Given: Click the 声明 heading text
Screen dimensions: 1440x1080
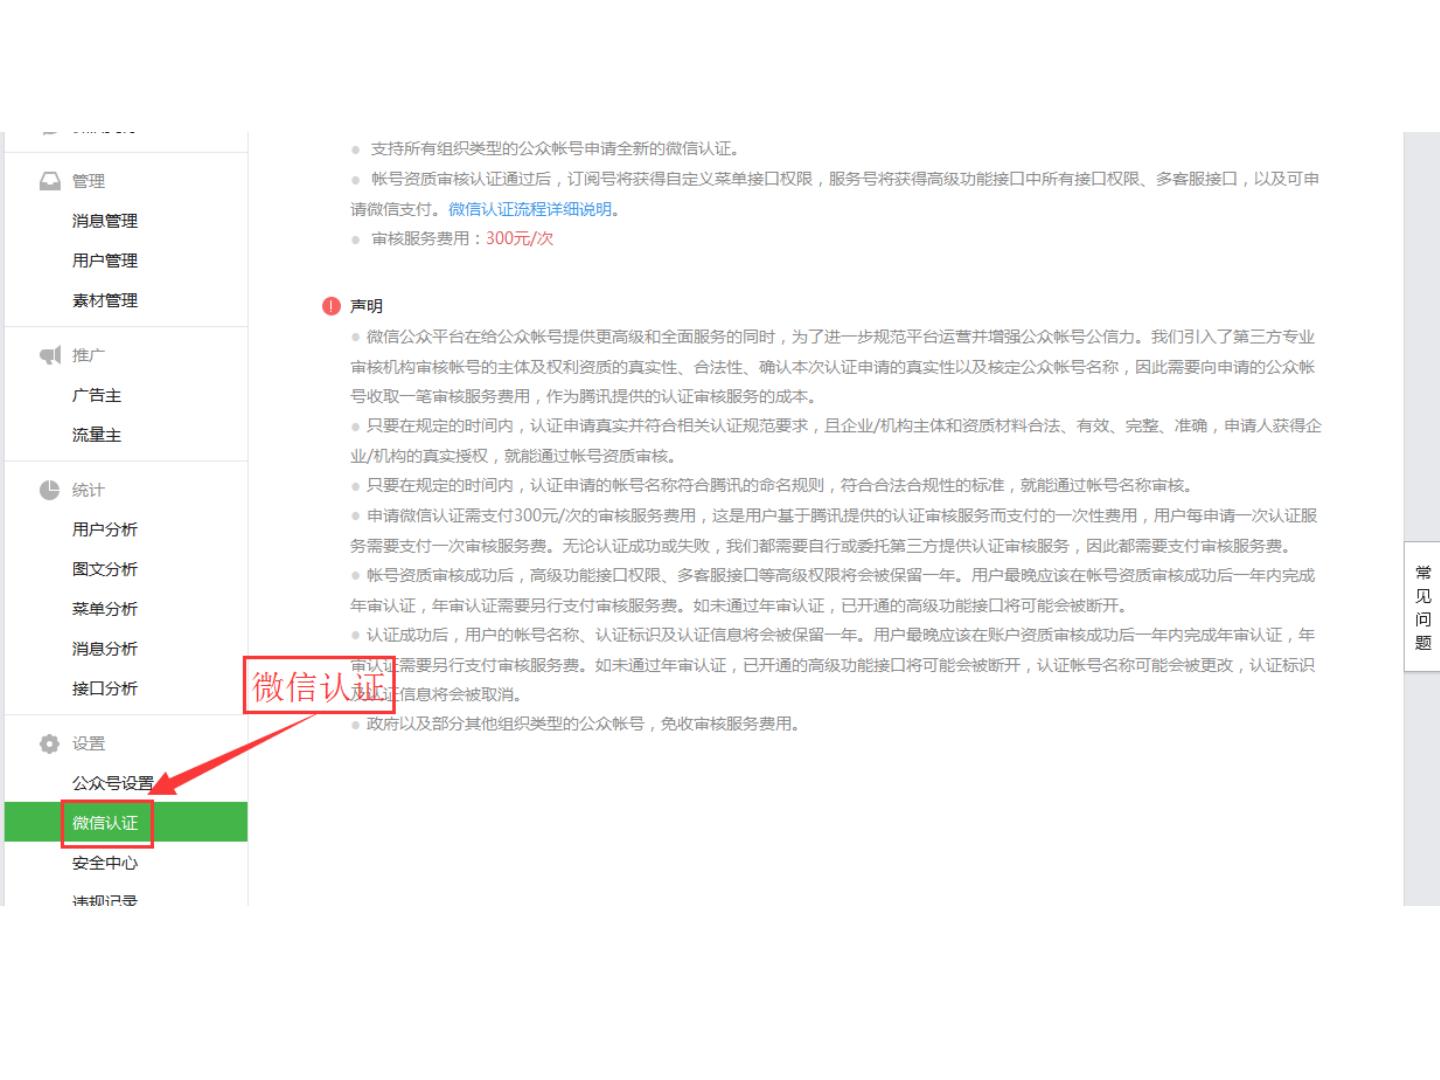Looking at the screenshot, I should pyautogui.click(x=366, y=306).
